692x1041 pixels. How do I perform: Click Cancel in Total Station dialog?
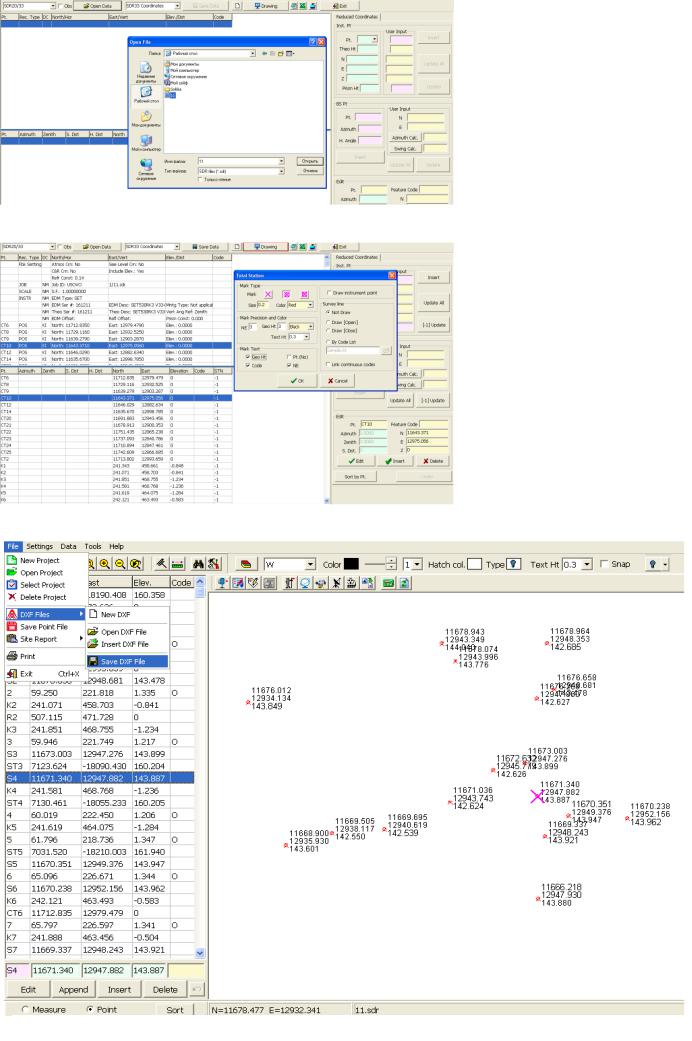337,381
